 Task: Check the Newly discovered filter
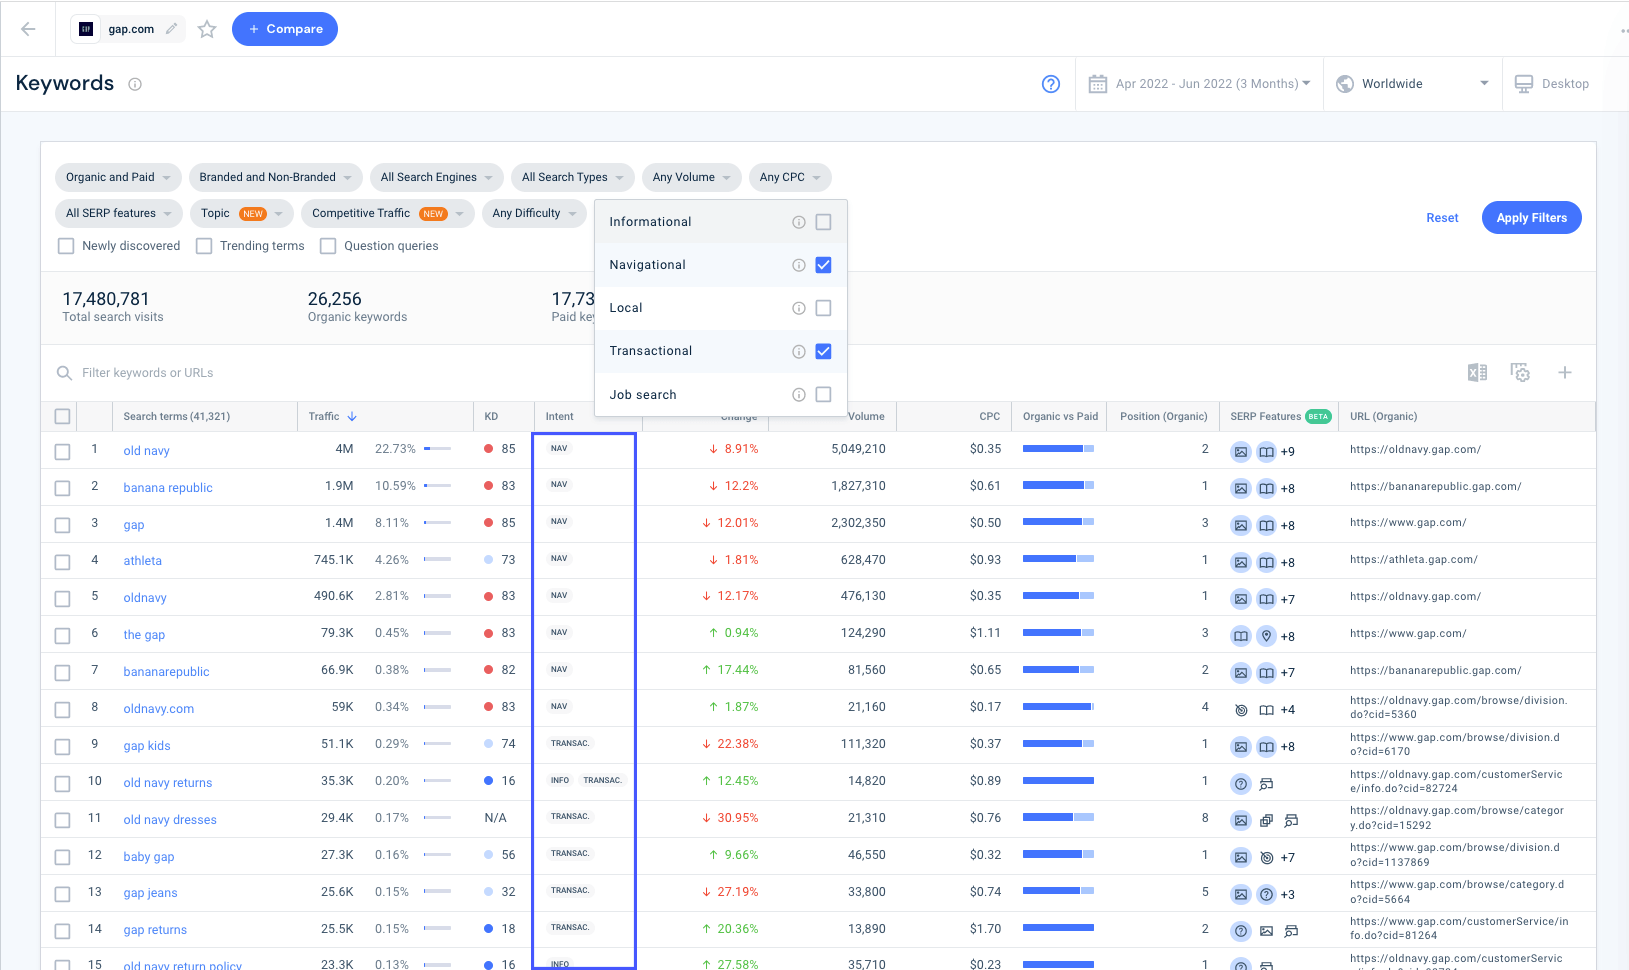pyautogui.click(x=65, y=245)
